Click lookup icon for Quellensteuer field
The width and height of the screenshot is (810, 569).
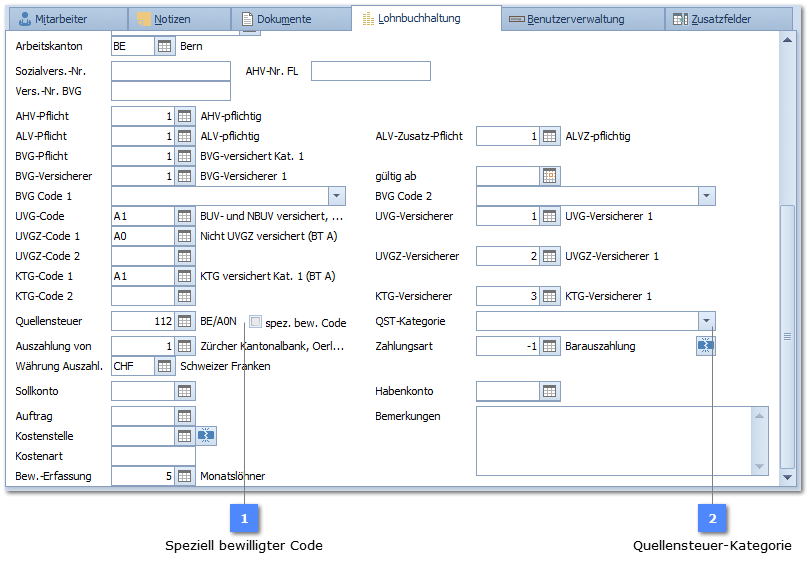[185, 322]
